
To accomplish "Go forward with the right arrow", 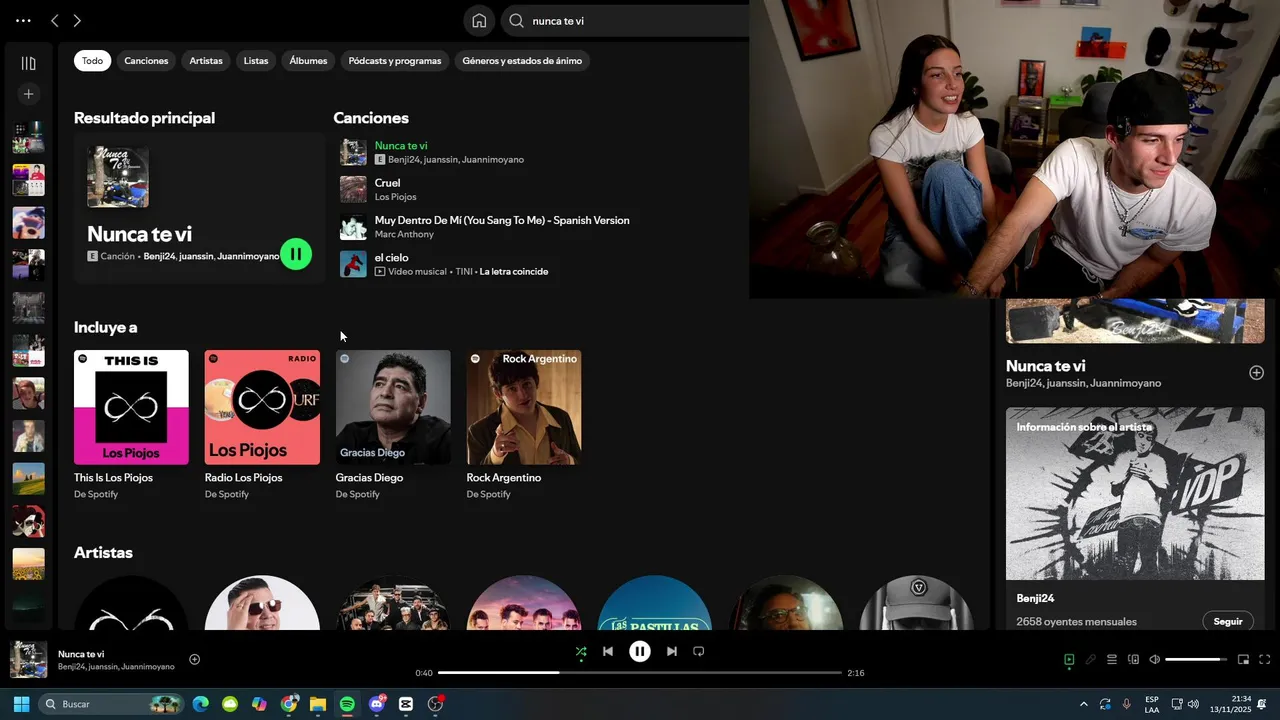I will (77, 20).
